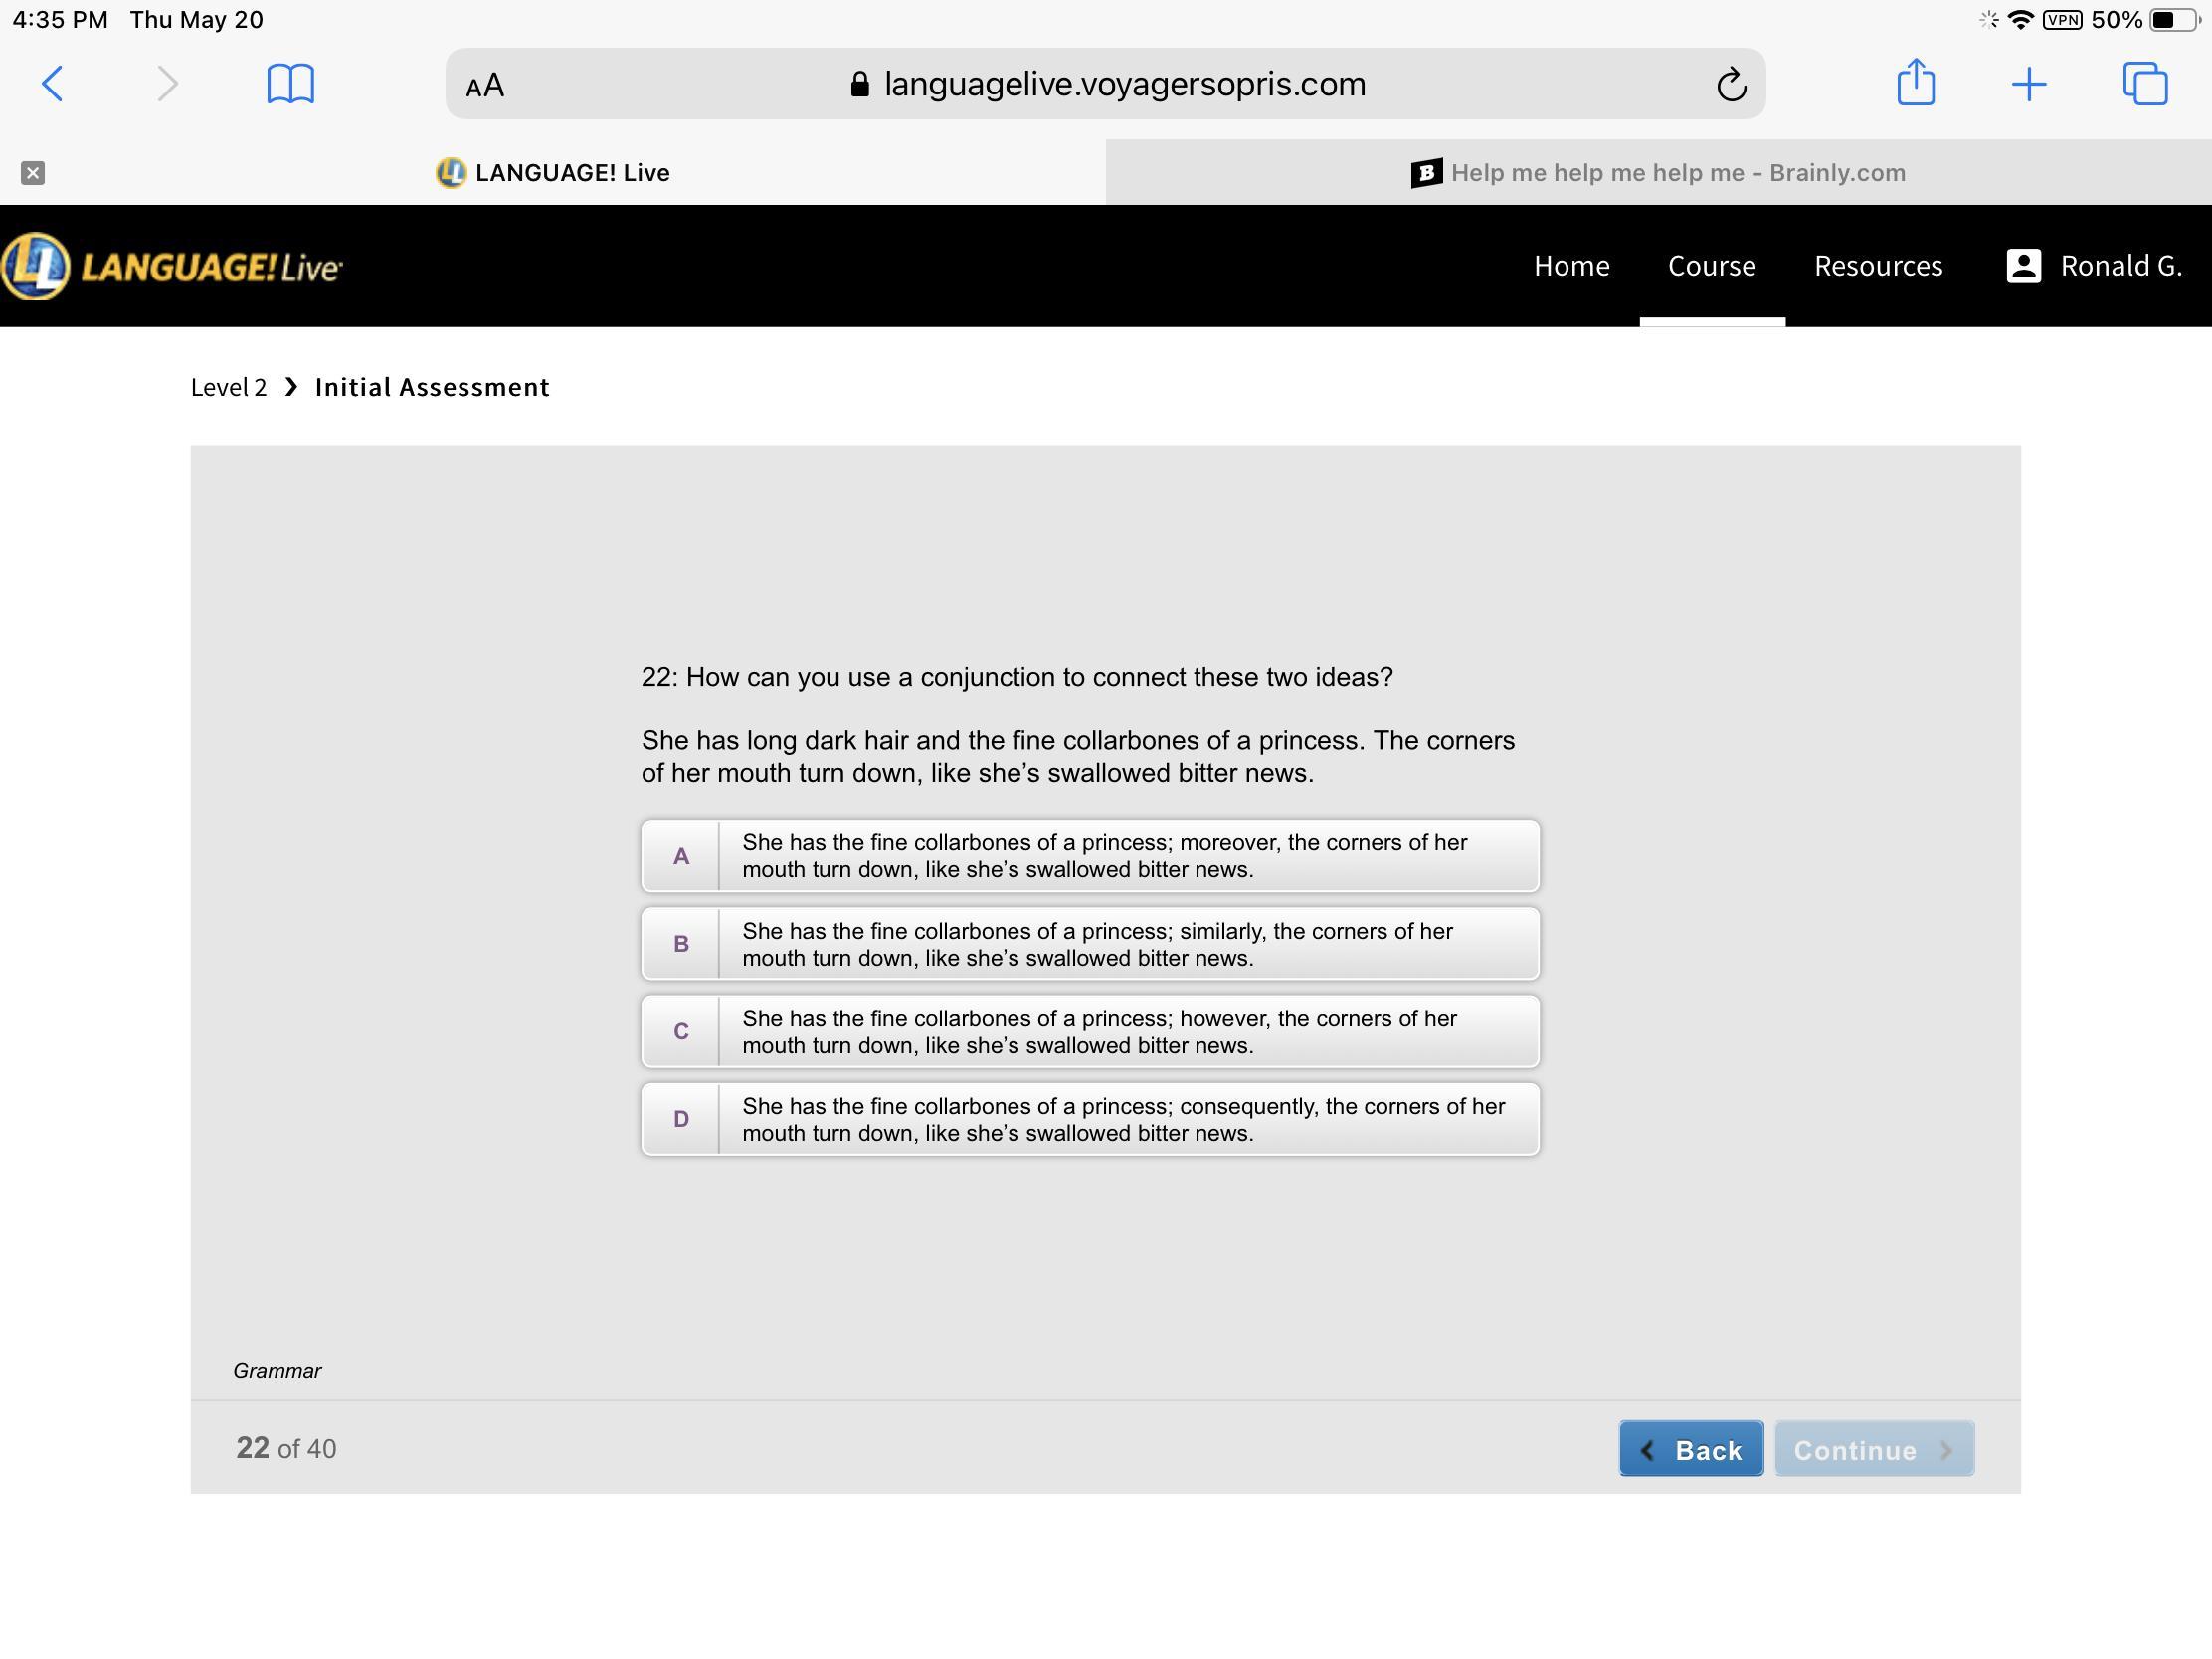This screenshot has height=1659, width=2212.
Task: Open the Course menu item
Action: tap(1711, 266)
